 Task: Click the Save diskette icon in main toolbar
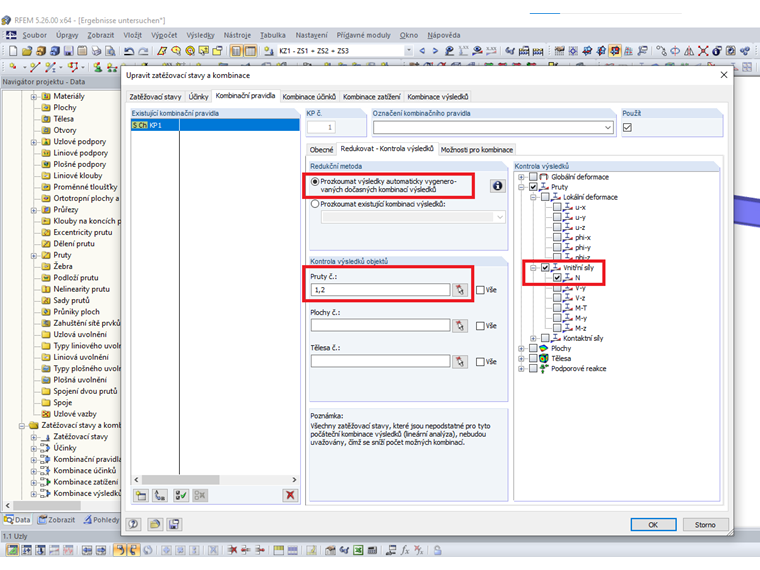tap(68, 51)
